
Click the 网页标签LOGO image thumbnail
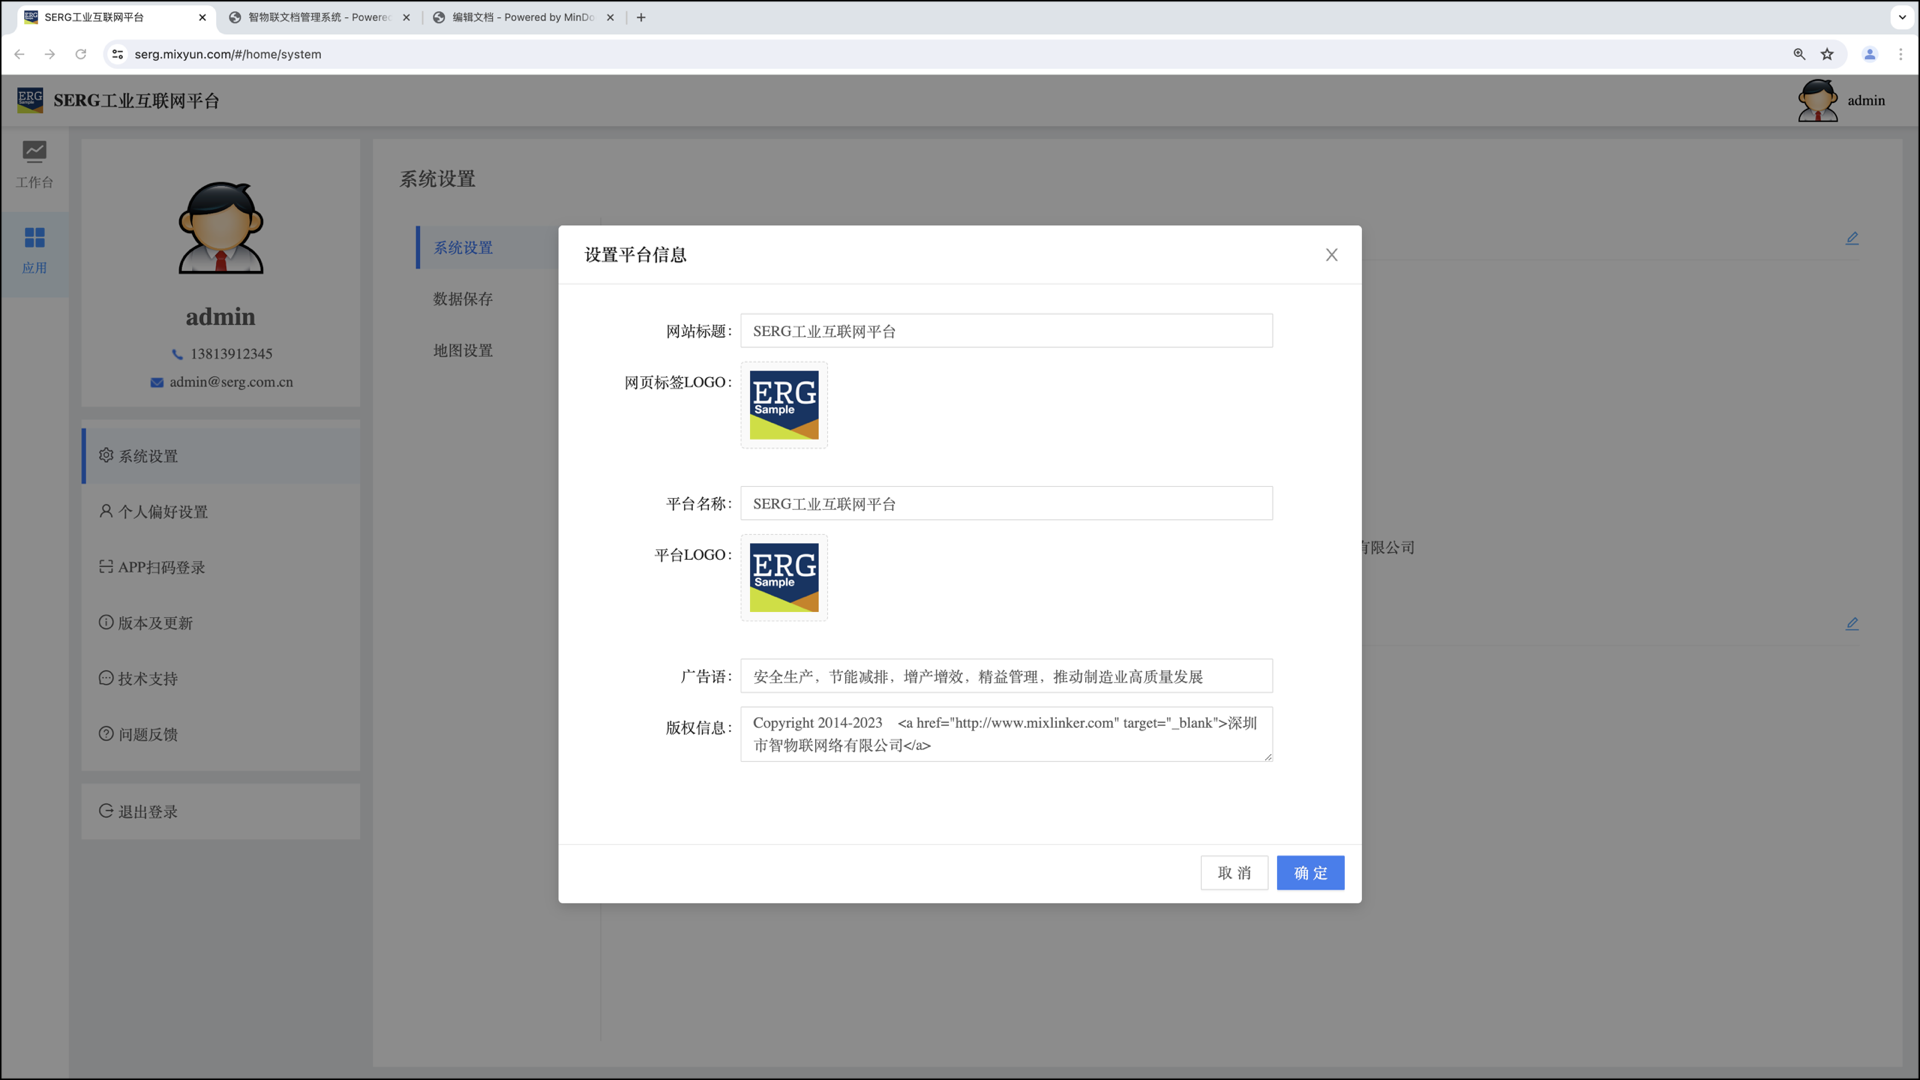[784, 405]
